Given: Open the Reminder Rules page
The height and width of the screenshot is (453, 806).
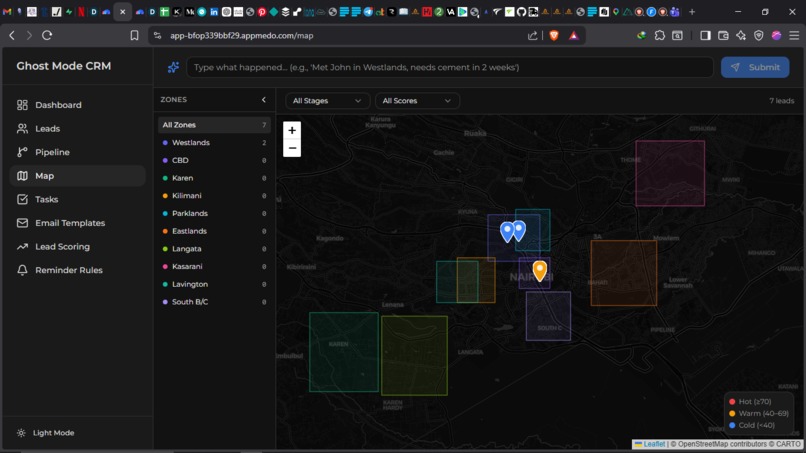Looking at the screenshot, I should pyautogui.click(x=77, y=270).
